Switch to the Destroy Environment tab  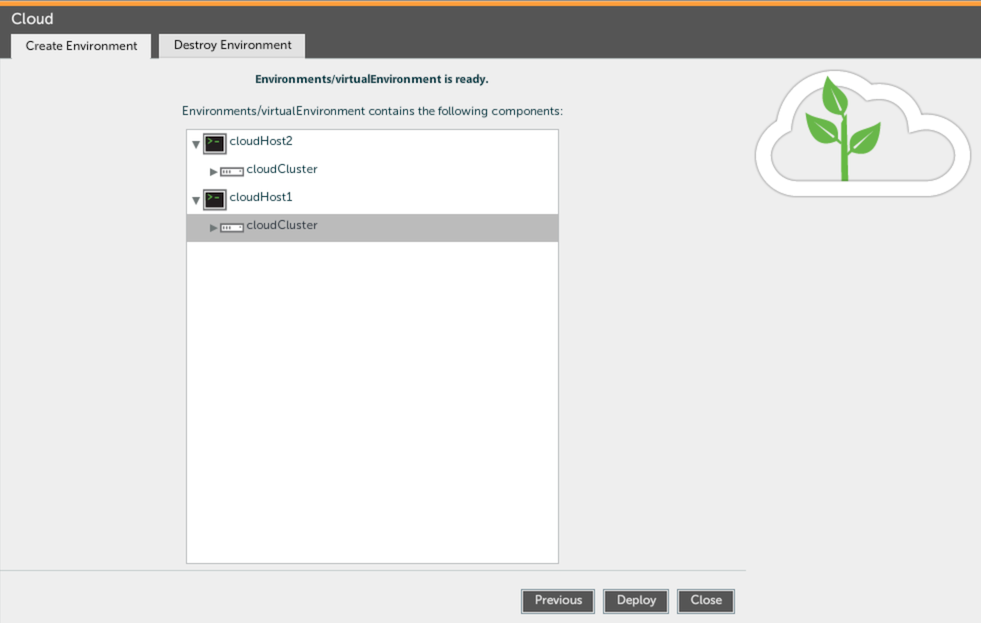(232, 45)
